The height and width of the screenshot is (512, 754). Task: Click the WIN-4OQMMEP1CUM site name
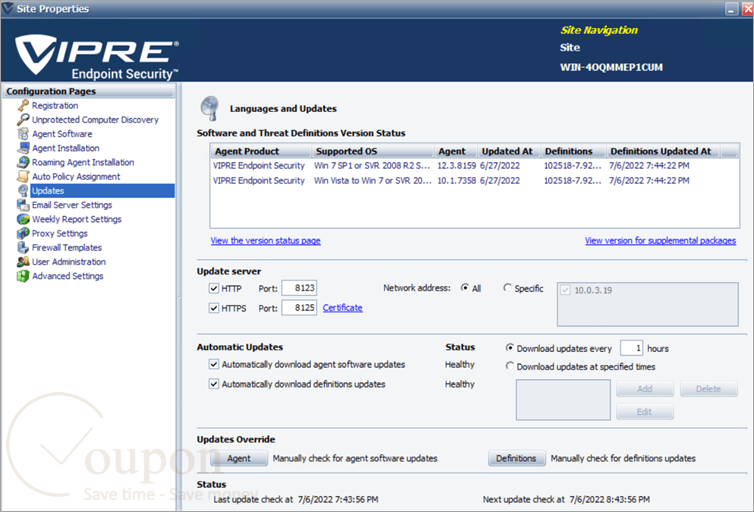(611, 67)
